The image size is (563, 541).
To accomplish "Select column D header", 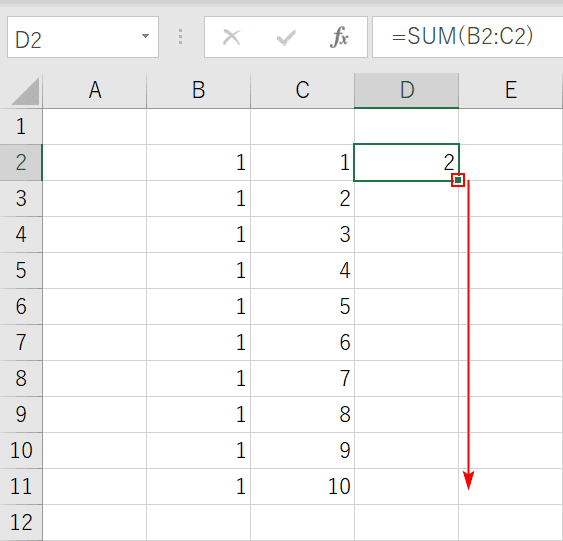I will 406,90.
